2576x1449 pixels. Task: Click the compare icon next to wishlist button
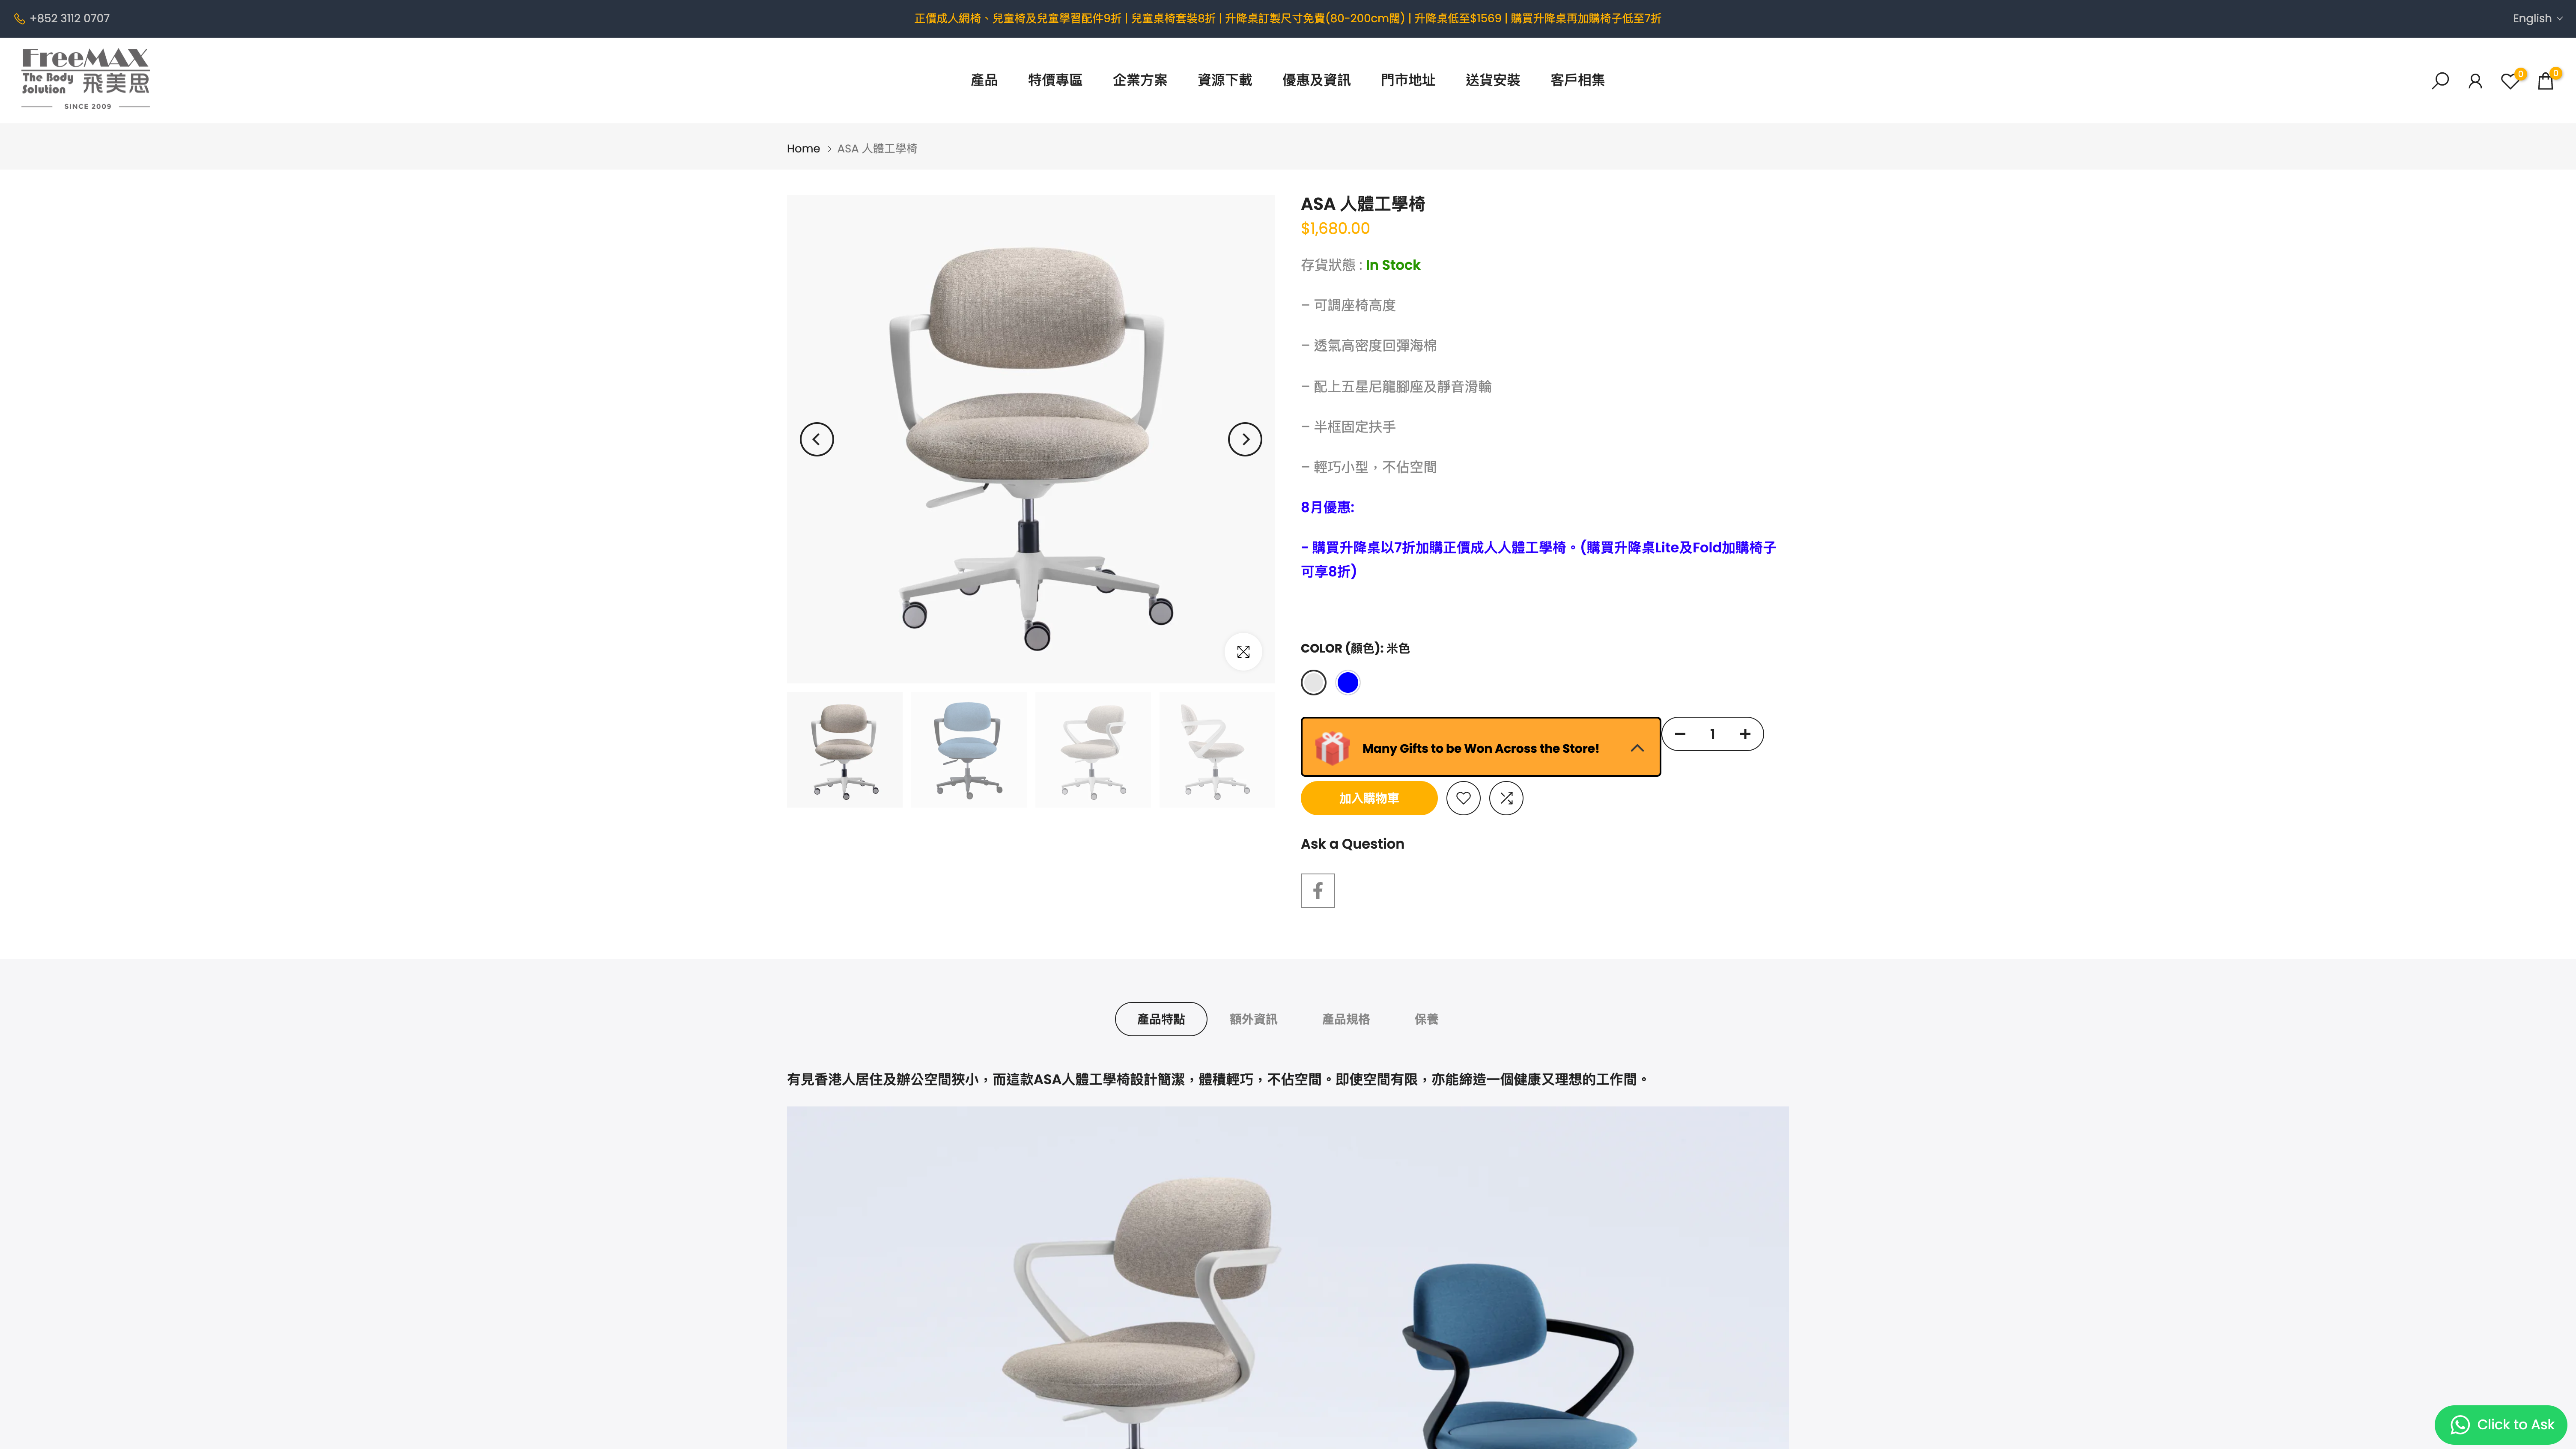pyautogui.click(x=1506, y=798)
